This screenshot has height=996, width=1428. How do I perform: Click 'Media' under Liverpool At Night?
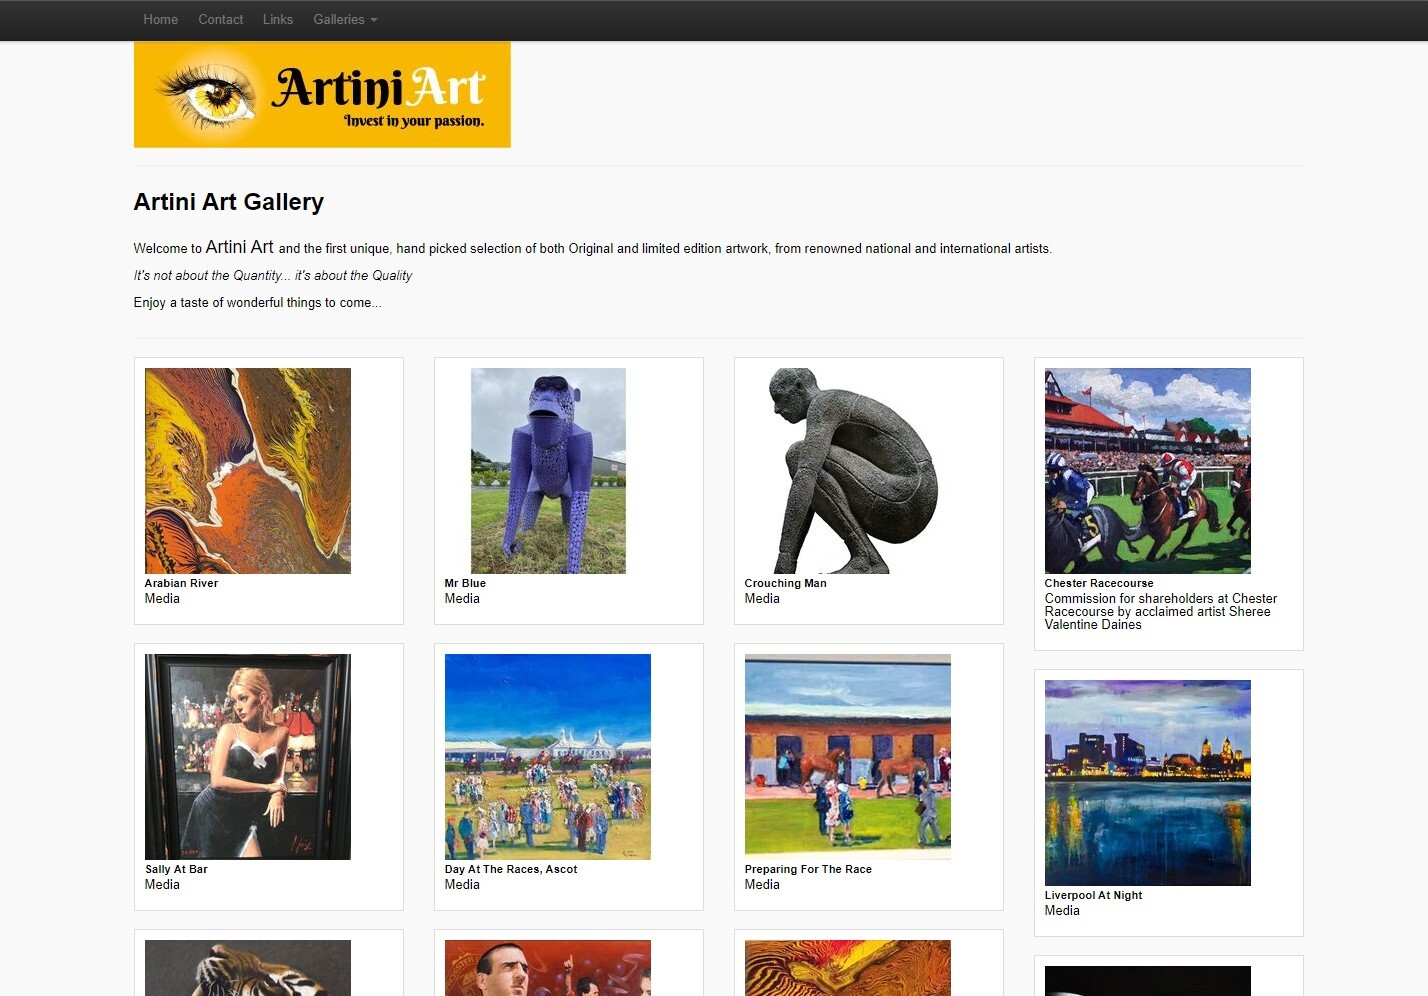click(1062, 910)
